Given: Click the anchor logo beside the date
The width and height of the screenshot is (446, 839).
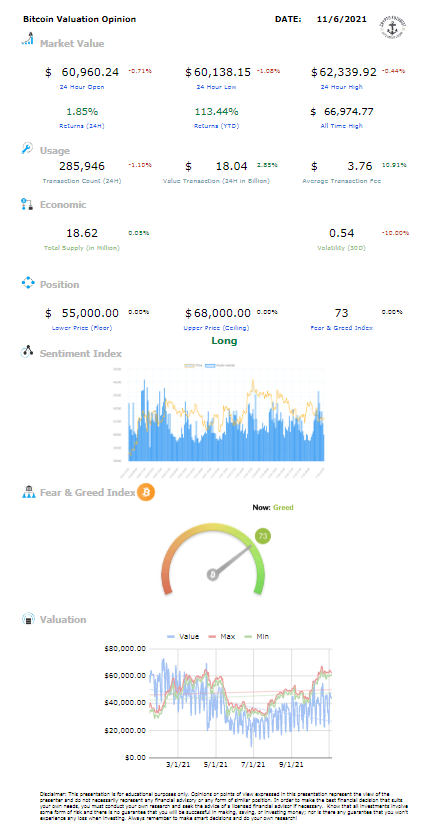Looking at the screenshot, I should [393, 26].
